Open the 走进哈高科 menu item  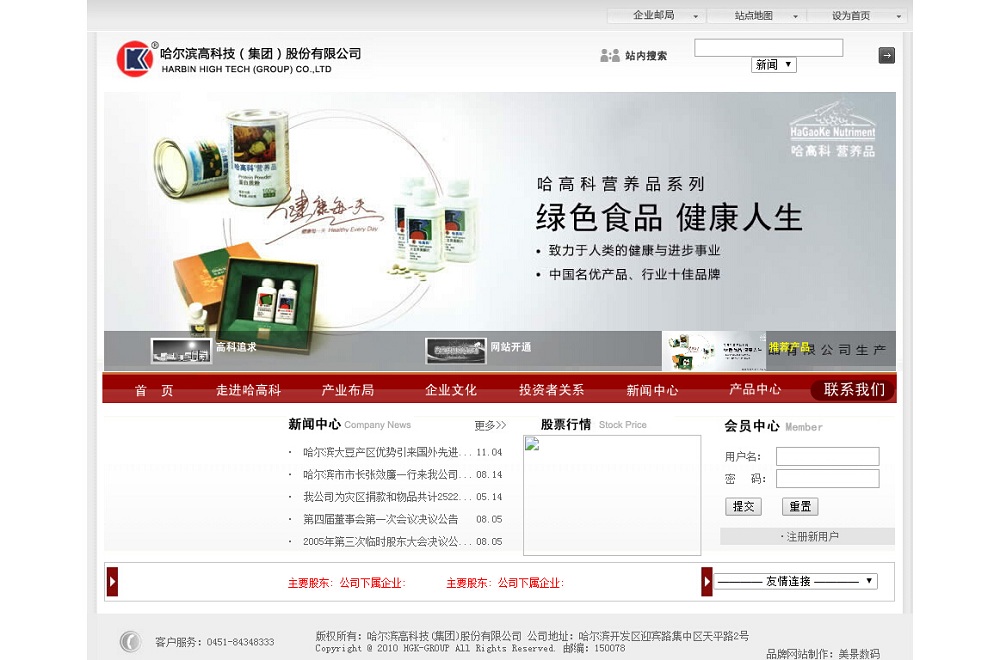pos(248,390)
